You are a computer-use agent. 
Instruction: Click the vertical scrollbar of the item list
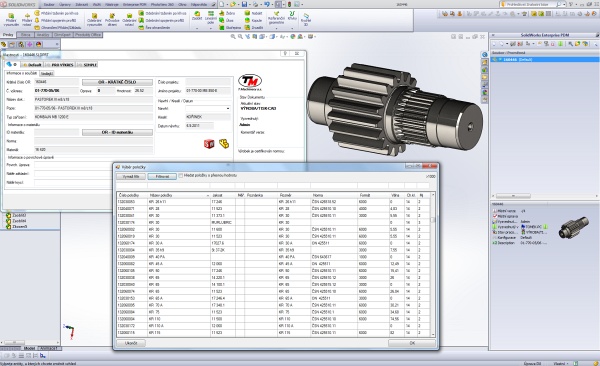click(x=433, y=264)
